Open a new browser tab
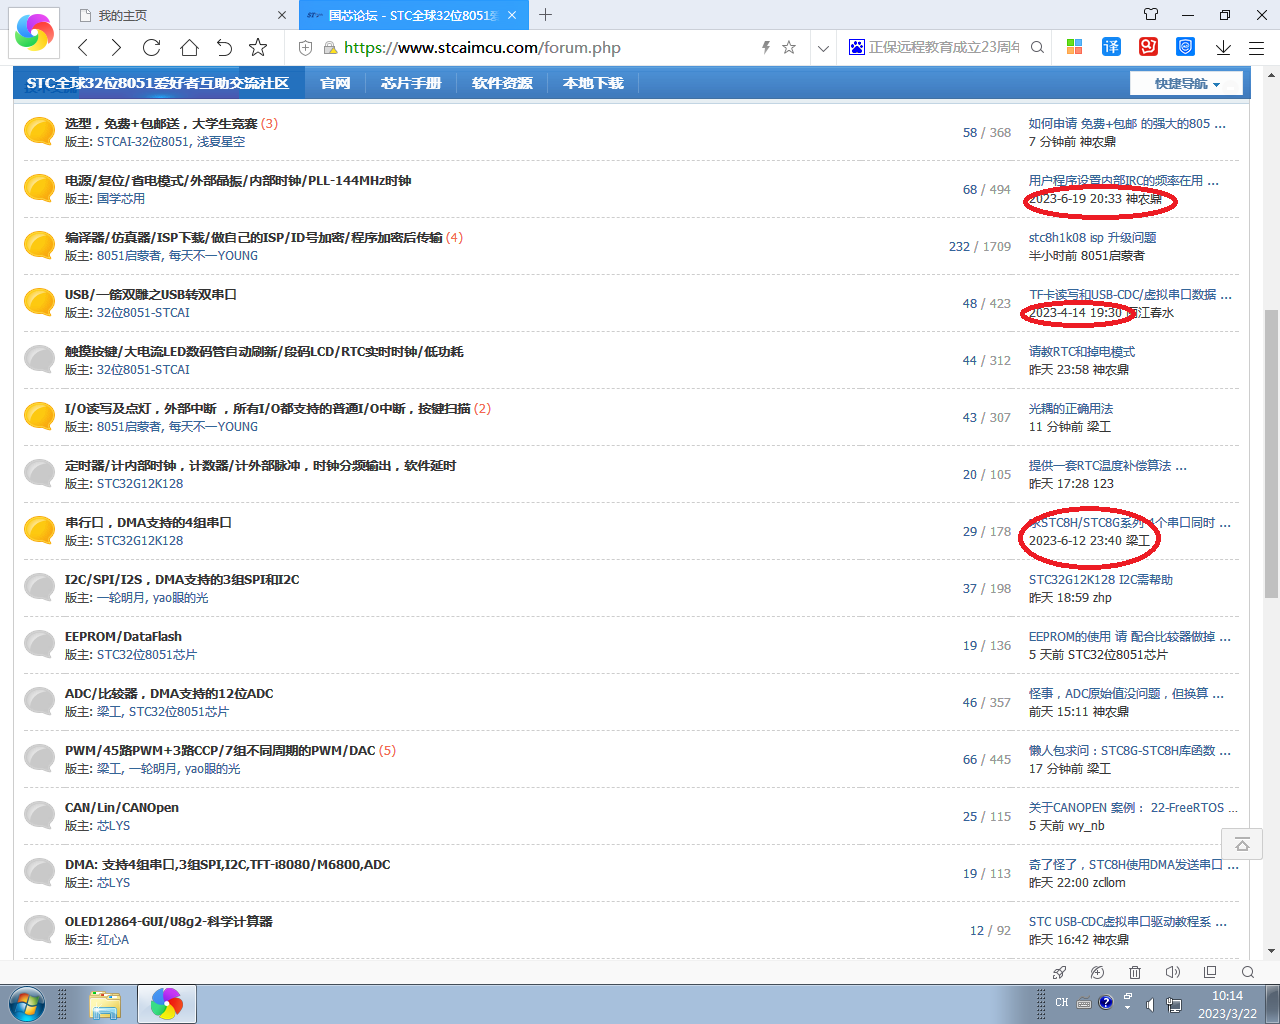Screen dimensions: 1280x1024 tap(545, 15)
